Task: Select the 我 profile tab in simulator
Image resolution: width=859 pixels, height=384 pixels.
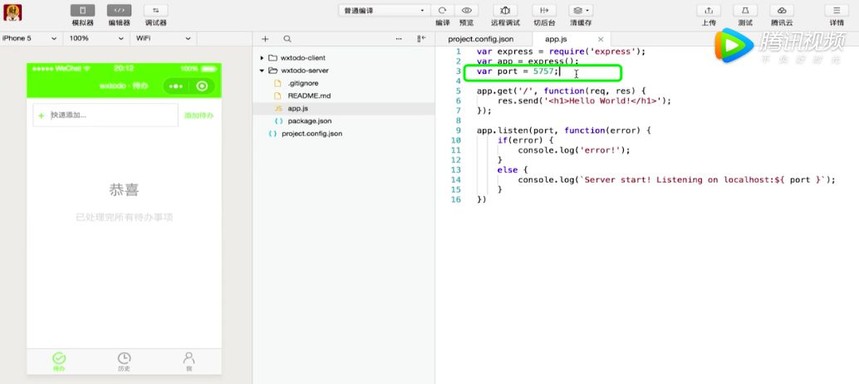Action: point(189,362)
